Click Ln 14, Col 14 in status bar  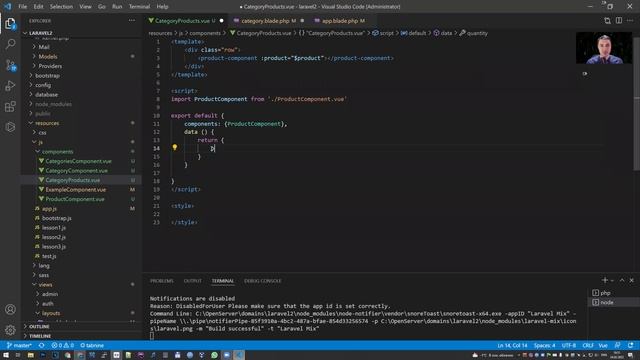pos(512,345)
